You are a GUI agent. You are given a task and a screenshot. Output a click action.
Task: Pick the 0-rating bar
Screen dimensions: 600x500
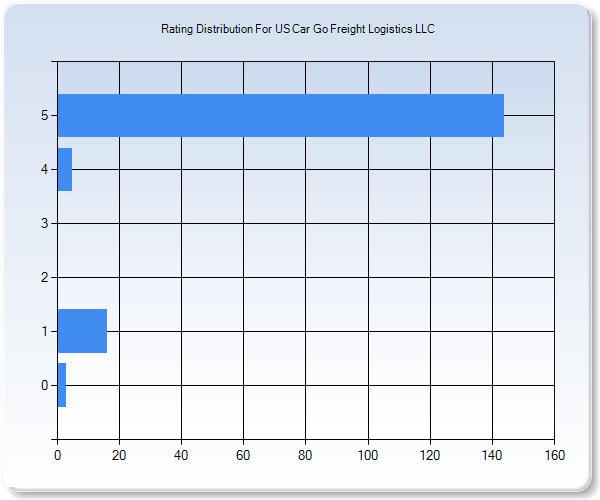61,385
